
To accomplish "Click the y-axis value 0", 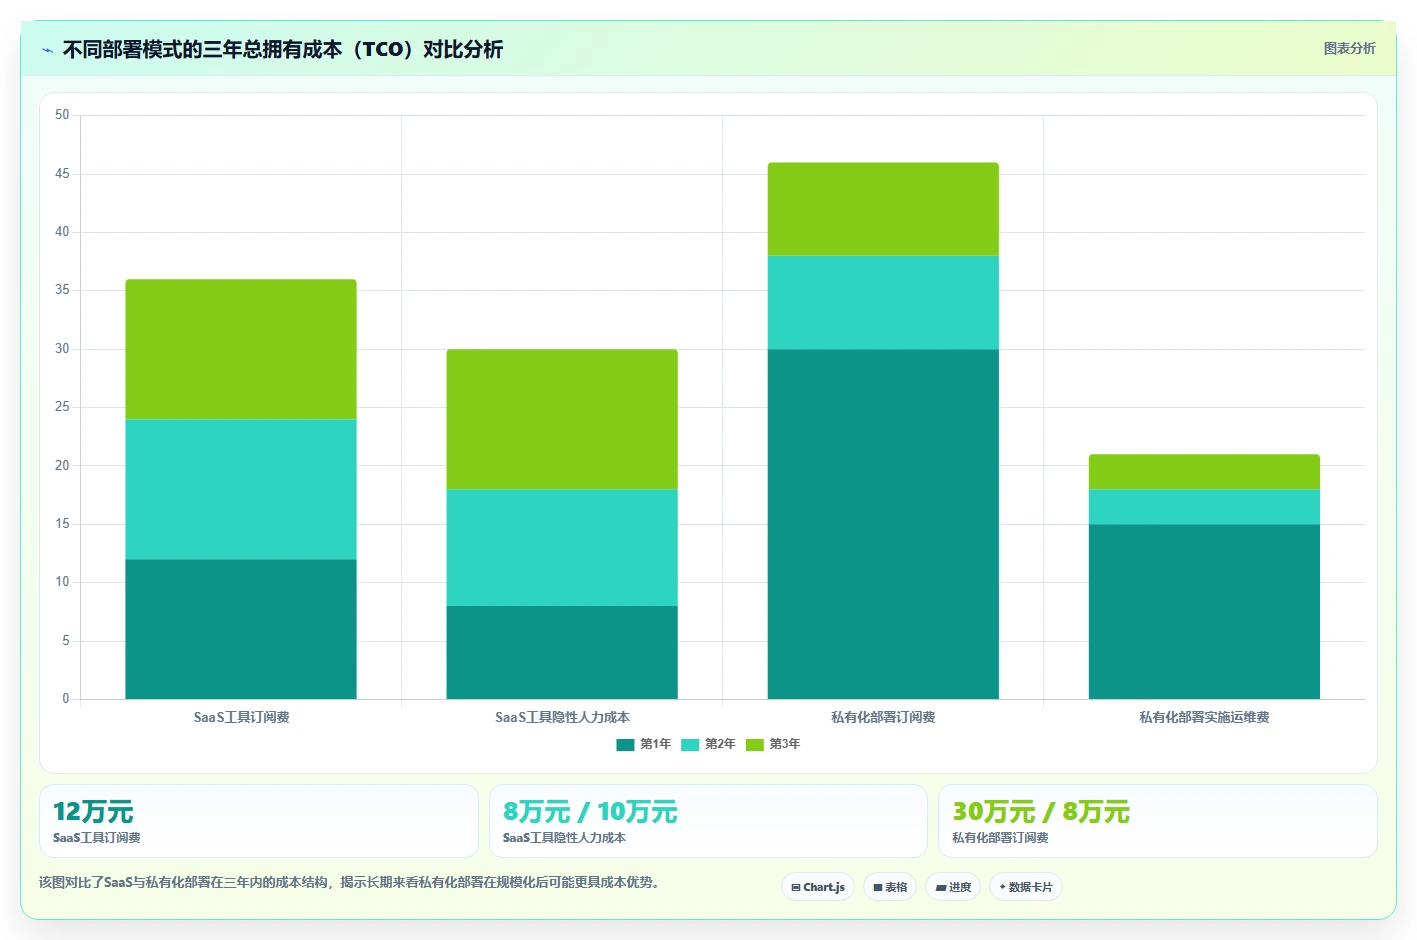I will (66, 699).
